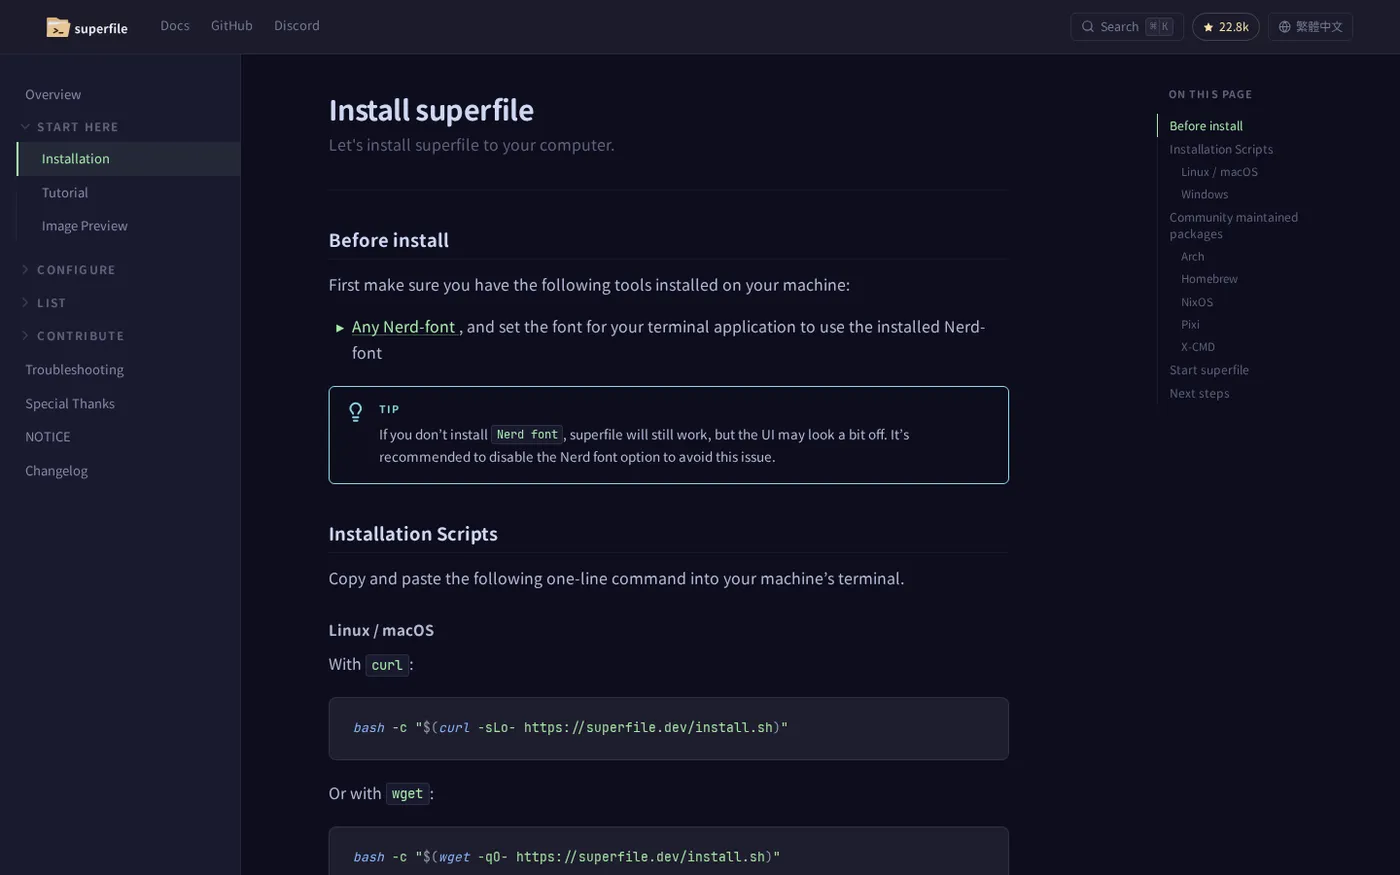Open the Docs navigation link
The width and height of the screenshot is (1400, 875).
click(175, 26)
